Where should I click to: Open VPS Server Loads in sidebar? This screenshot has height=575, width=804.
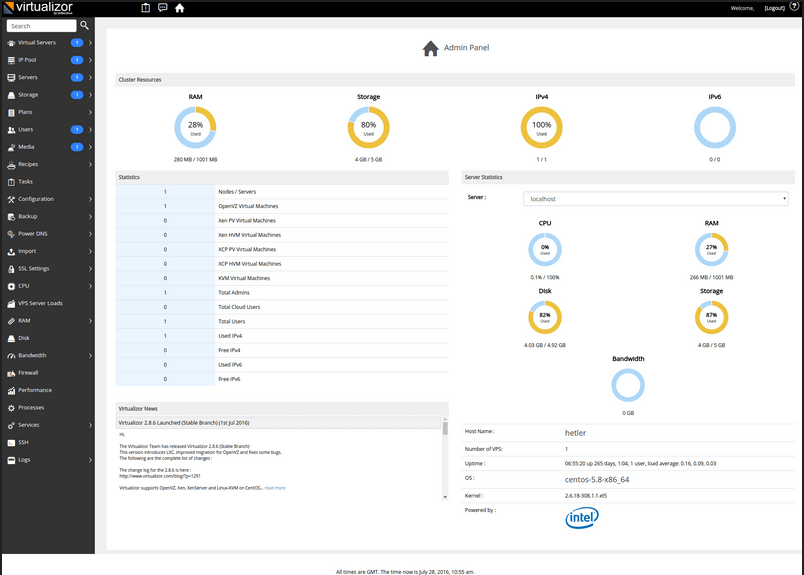coord(40,303)
